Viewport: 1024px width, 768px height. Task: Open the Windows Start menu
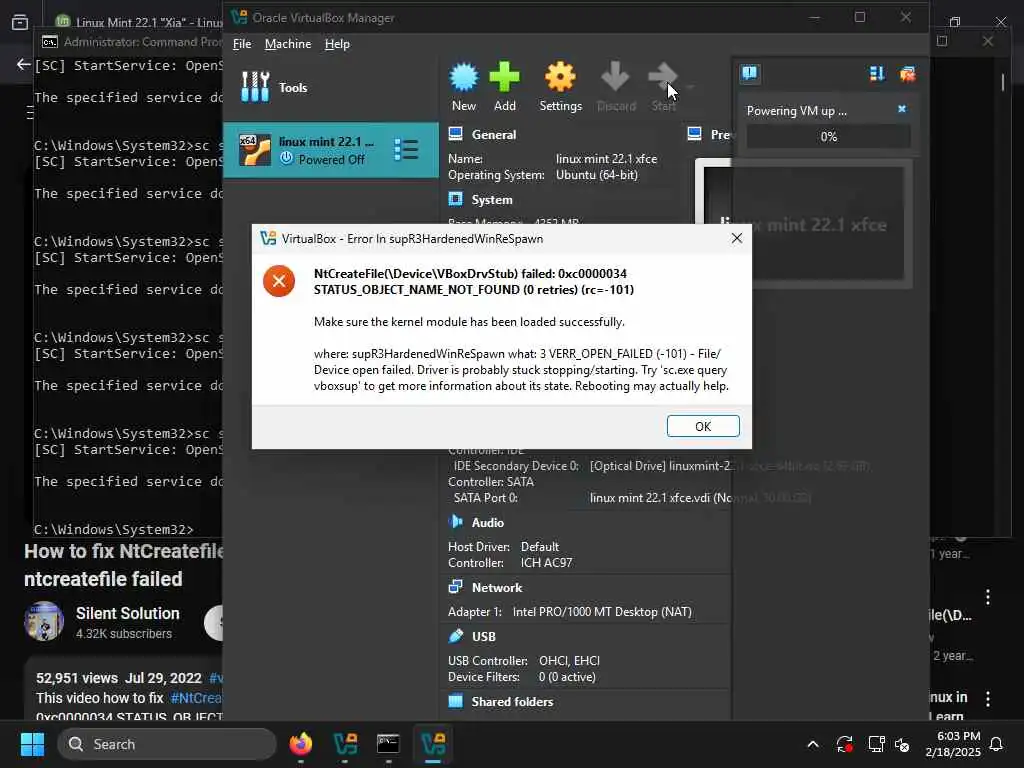pos(32,744)
